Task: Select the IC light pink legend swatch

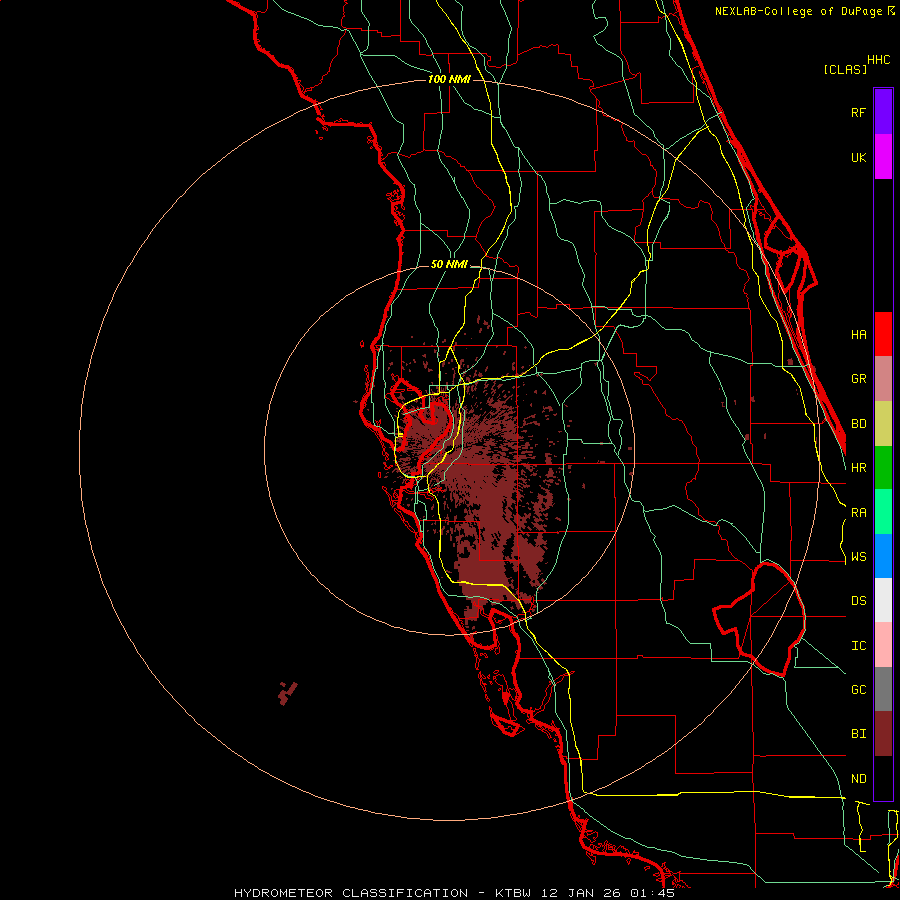Action: 883,645
